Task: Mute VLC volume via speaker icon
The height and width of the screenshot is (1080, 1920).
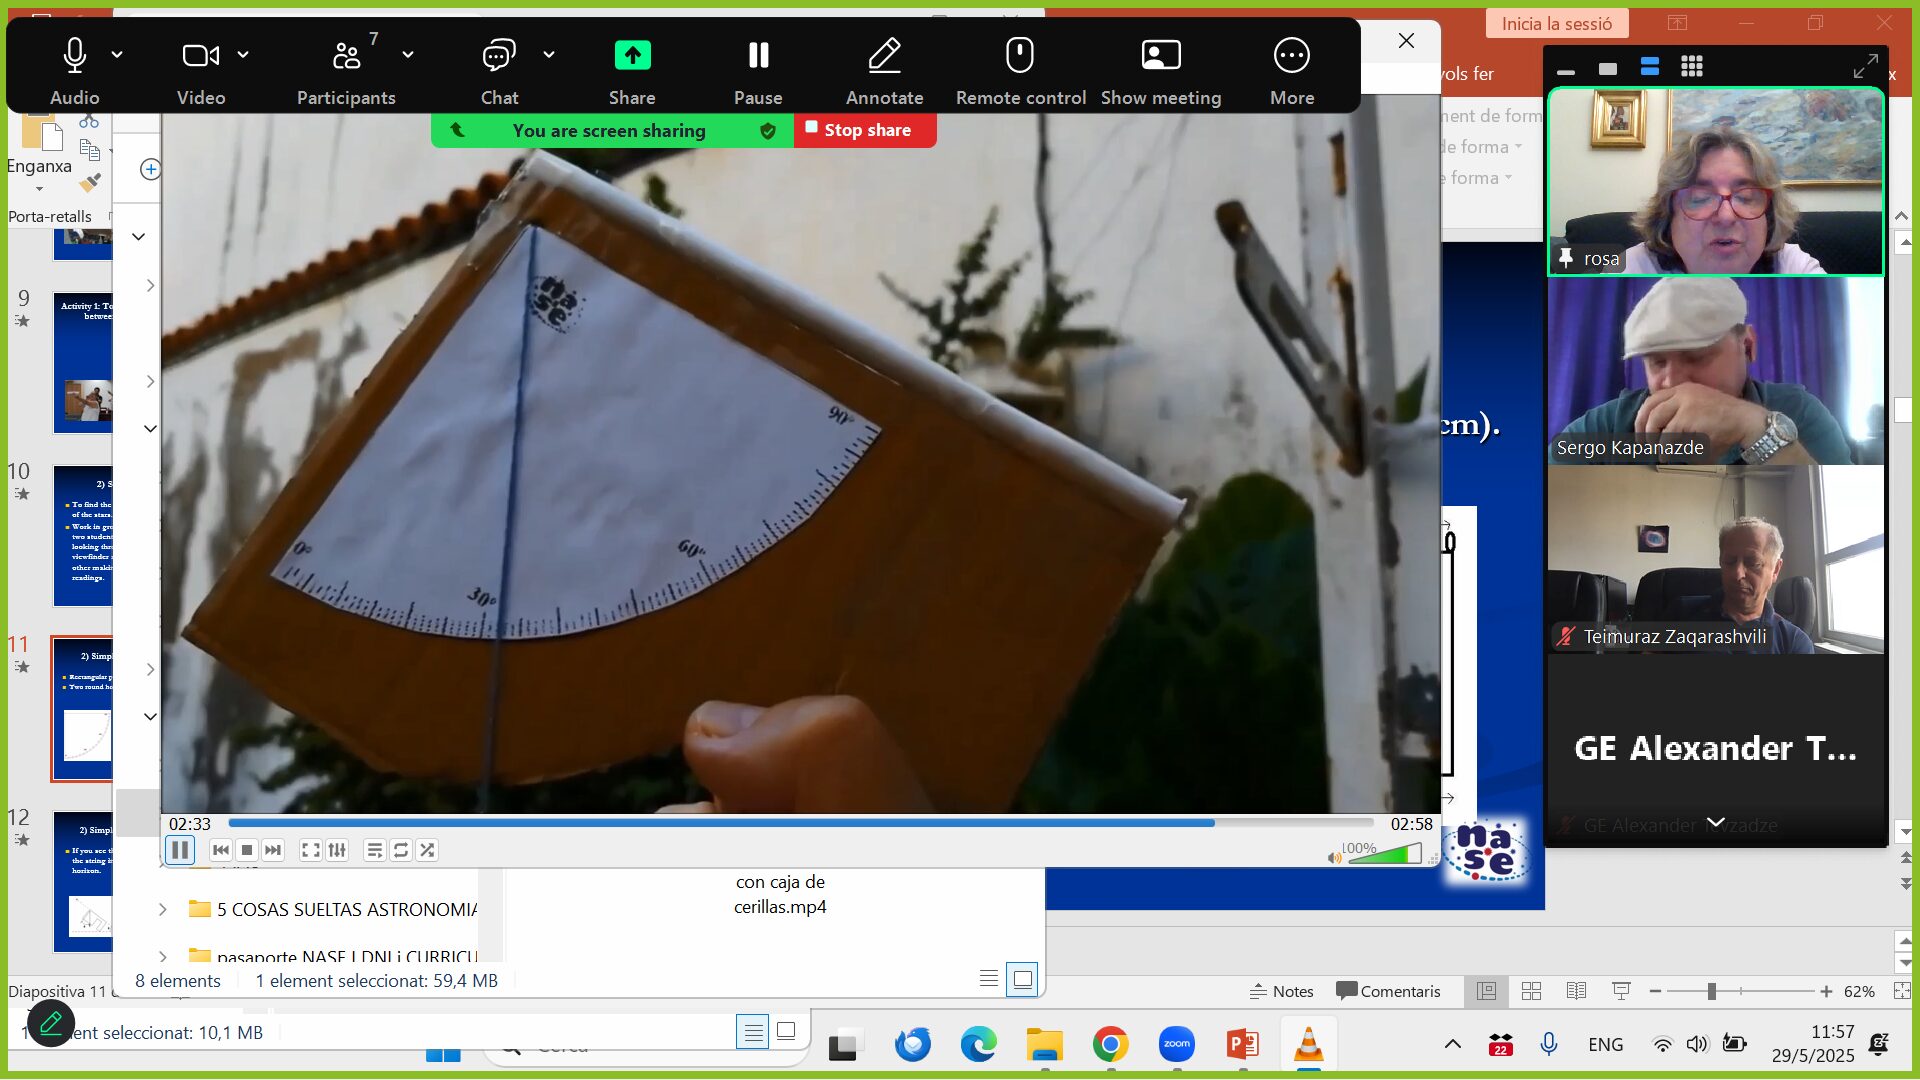Action: click(x=1334, y=857)
